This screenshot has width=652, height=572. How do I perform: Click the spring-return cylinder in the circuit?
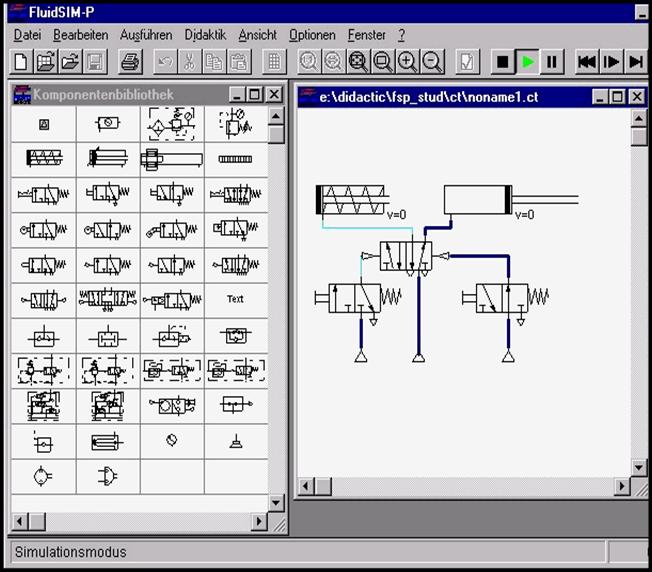click(353, 200)
